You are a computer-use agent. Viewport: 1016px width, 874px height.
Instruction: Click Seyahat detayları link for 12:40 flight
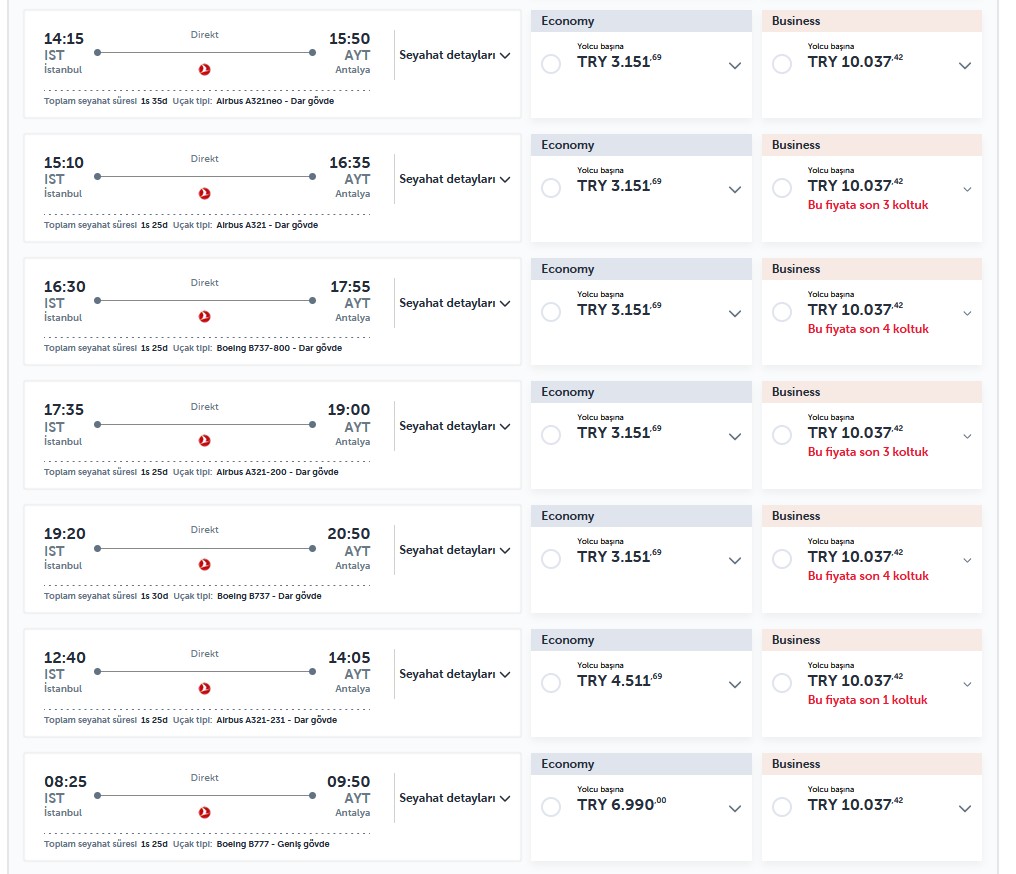click(455, 674)
